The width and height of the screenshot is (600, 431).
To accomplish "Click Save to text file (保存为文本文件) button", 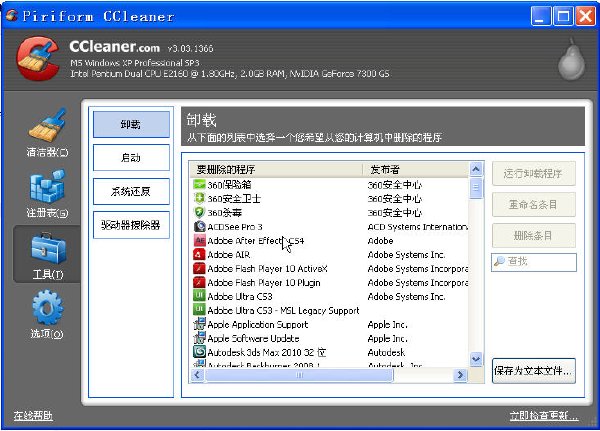I will click(533, 371).
